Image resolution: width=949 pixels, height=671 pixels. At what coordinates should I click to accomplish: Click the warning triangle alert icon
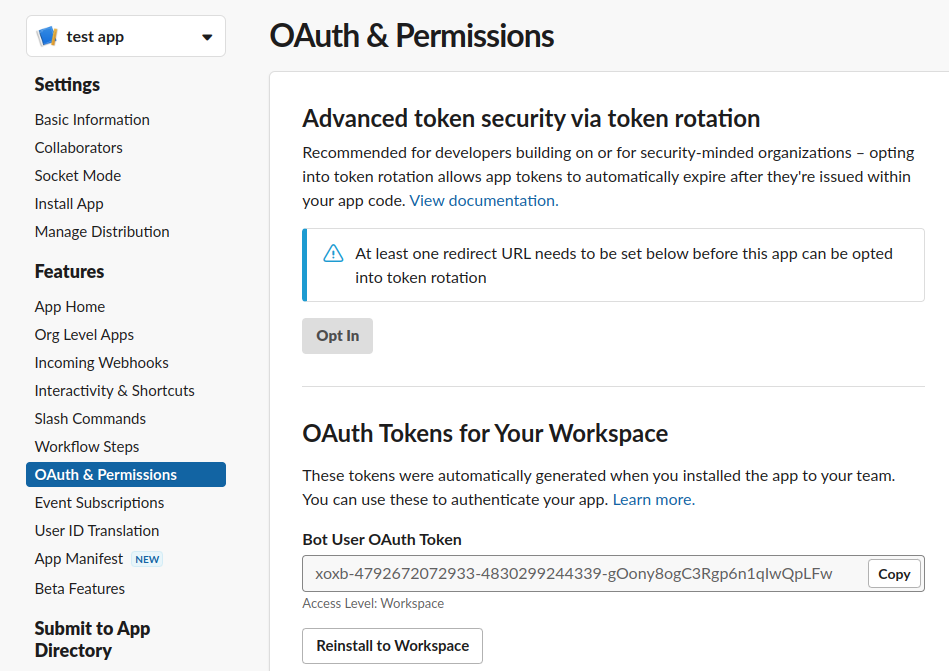tap(333, 253)
